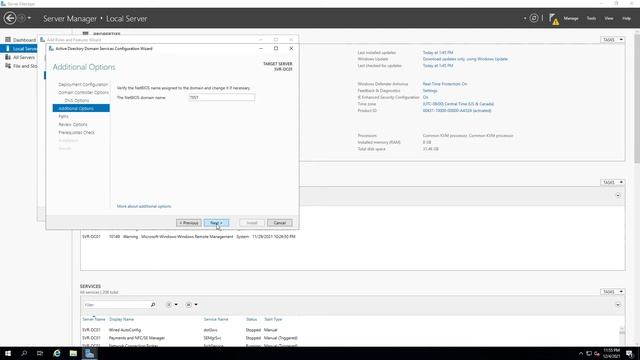Open the second criteria dropdown beside Services filter
This screenshot has width=640, height=360.
pyautogui.click(x=191, y=305)
